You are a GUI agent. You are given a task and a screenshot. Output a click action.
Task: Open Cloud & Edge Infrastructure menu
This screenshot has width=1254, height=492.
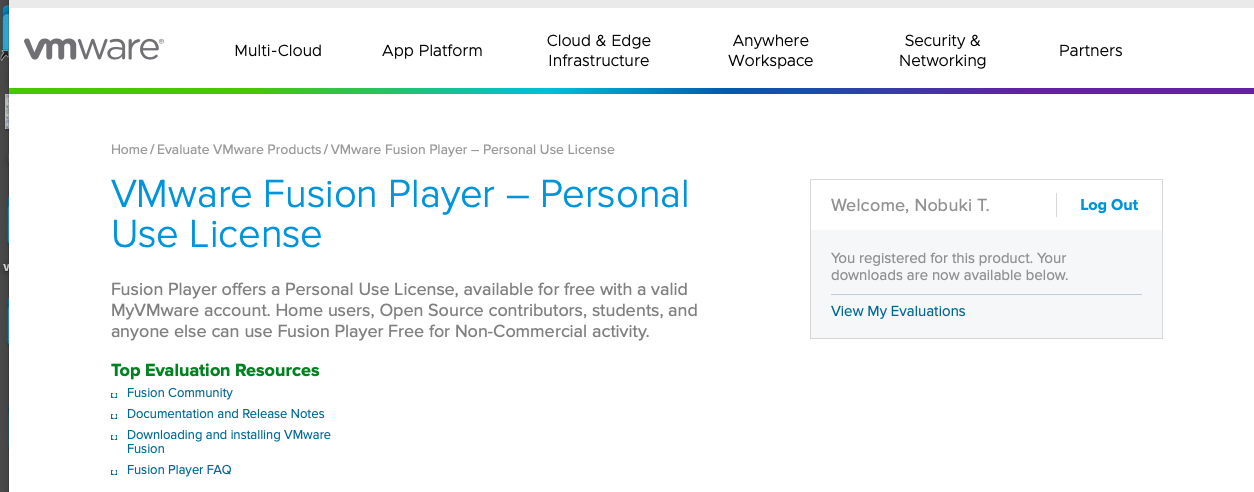(599, 51)
